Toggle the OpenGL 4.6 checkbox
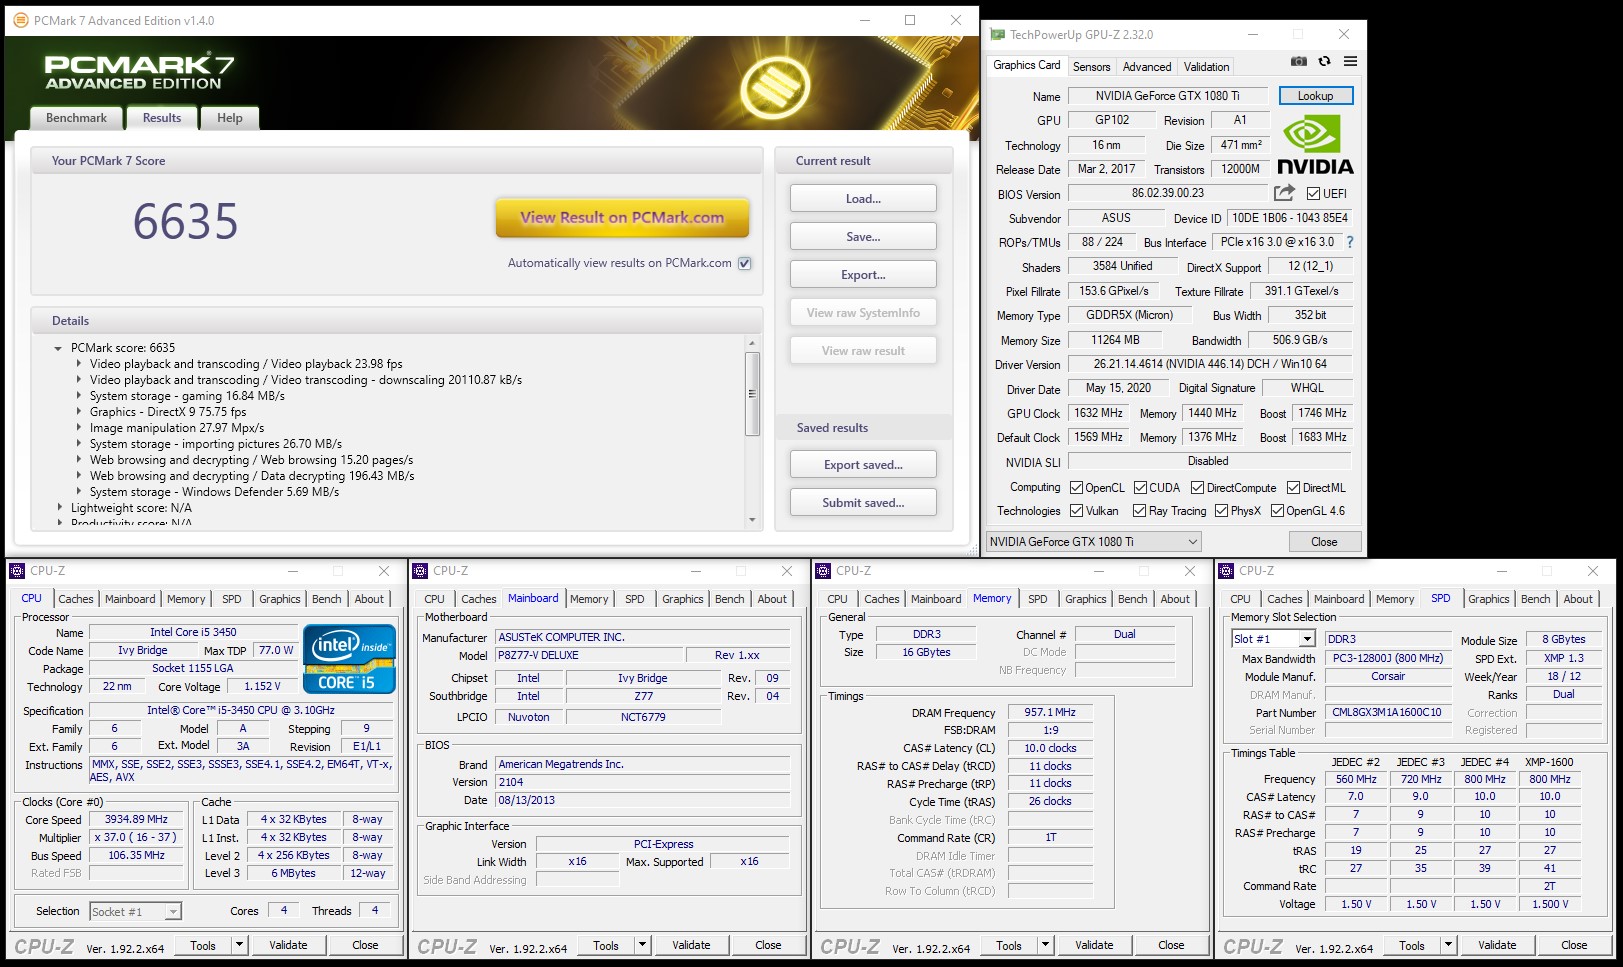This screenshot has width=1623, height=967. 1277,511
